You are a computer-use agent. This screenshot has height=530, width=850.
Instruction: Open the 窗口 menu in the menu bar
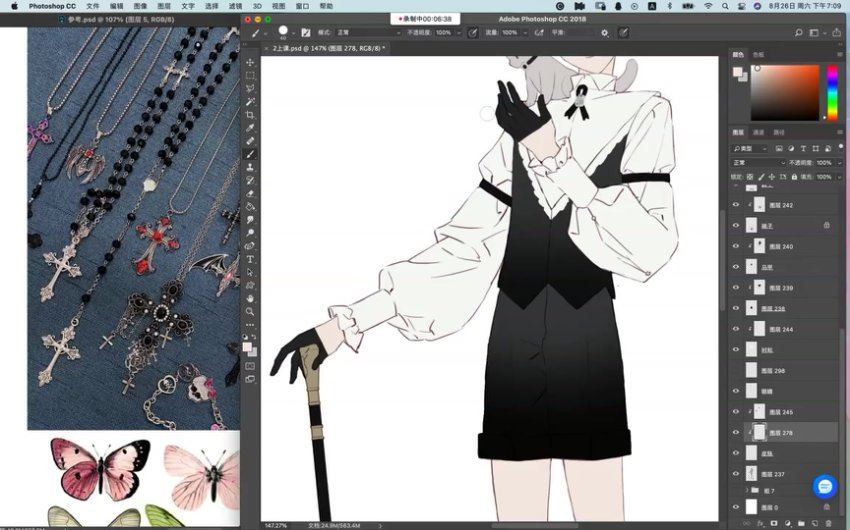[302, 6]
